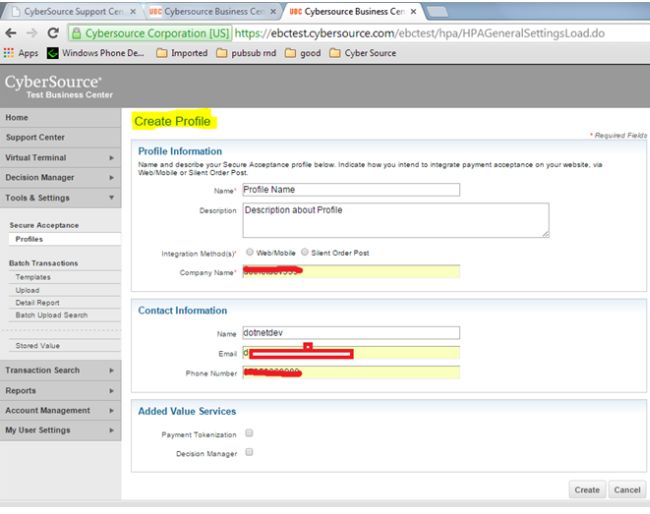Screen dimensions: 650x514
Task: Collapse the Tools & Settings menu
Action: coord(61,198)
